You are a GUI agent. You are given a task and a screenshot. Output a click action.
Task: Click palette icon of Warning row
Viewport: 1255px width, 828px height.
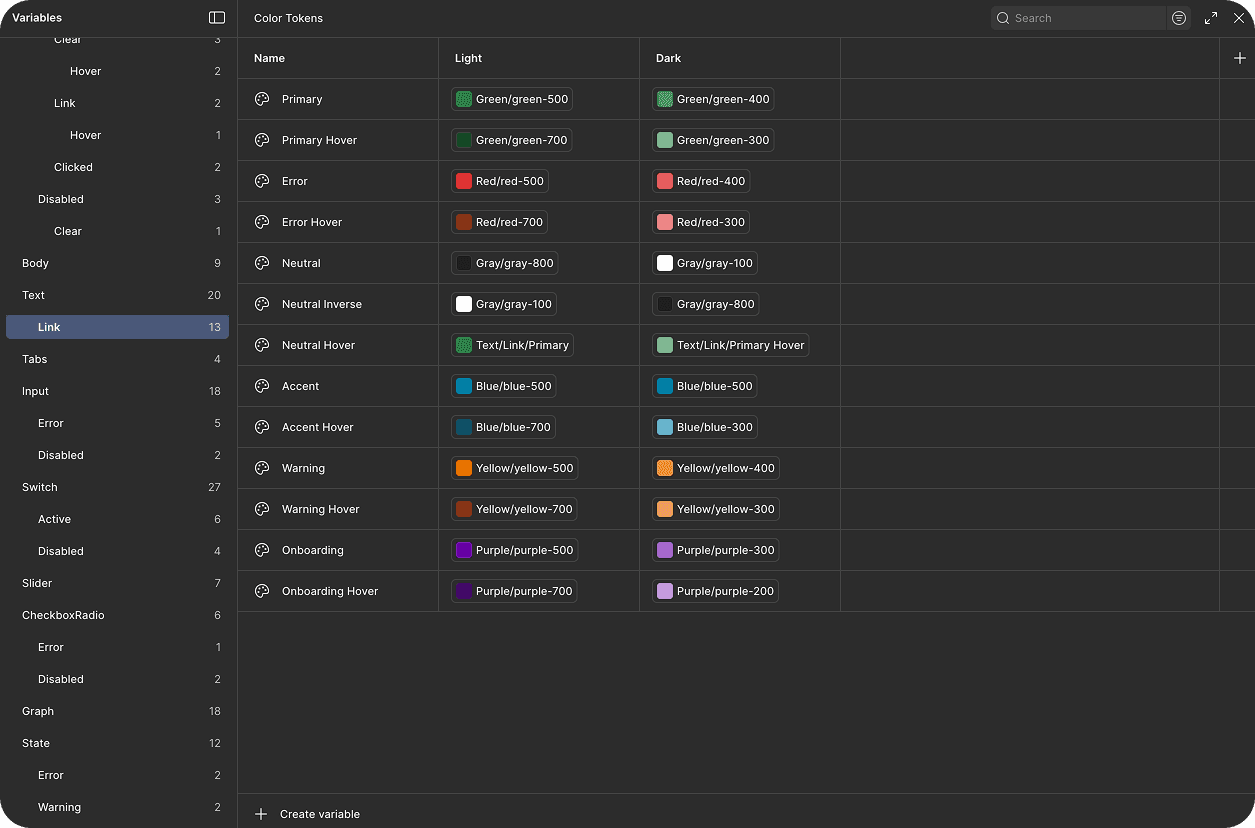click(262, 468)
